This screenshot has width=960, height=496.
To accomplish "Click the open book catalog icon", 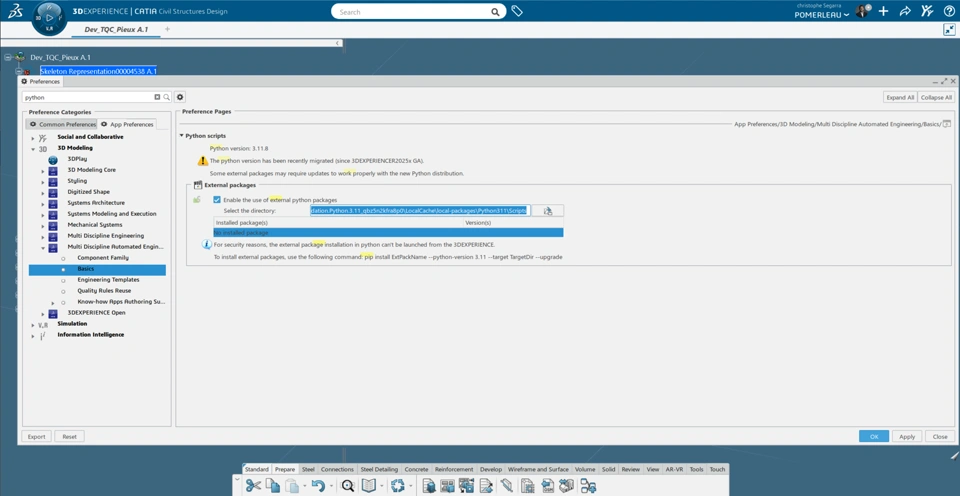I will coord(368,486).
